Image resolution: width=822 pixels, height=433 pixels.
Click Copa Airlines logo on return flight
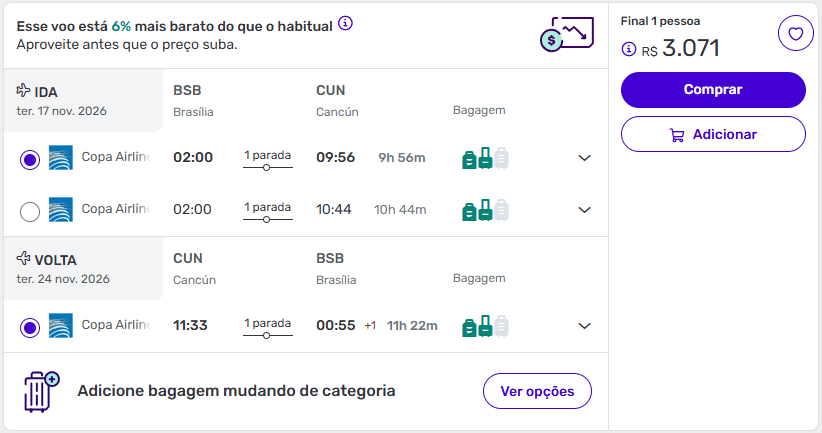pyautogui.click(x=61, y=326)
